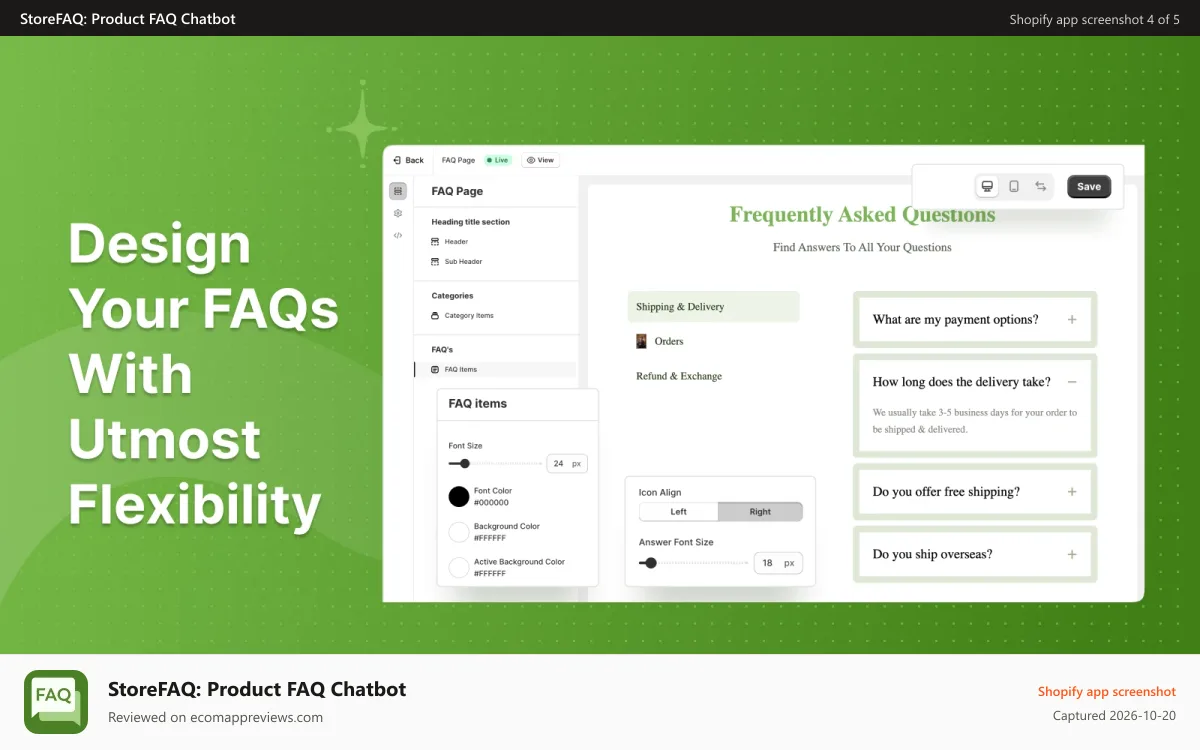
Task: Adjust the Answer Font Size slider handle
Action: click(x=651, y=563)
